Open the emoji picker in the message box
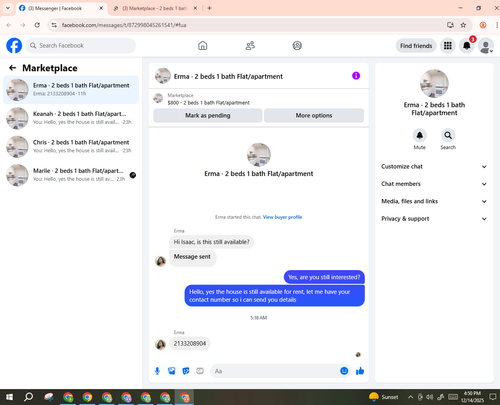Screen dimensions: 500x405 344,371
